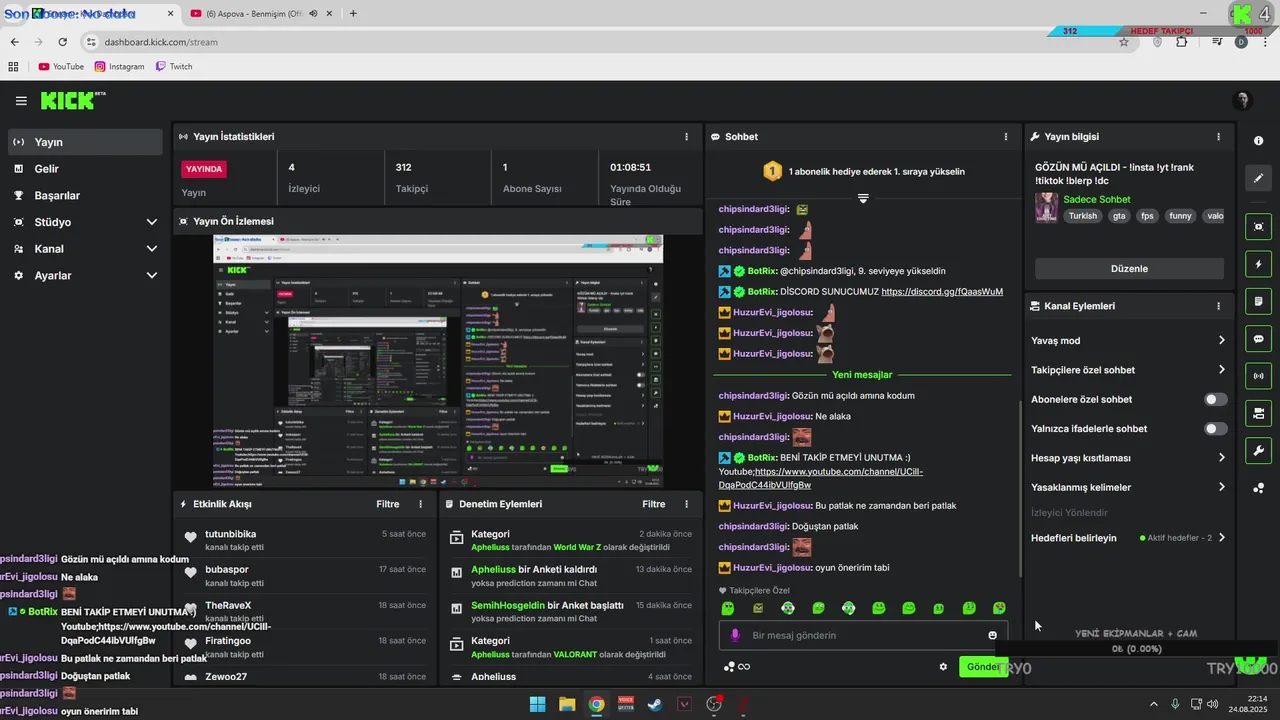
Task: Open Sadece Sohbet category link
Action: [1097, 199]
